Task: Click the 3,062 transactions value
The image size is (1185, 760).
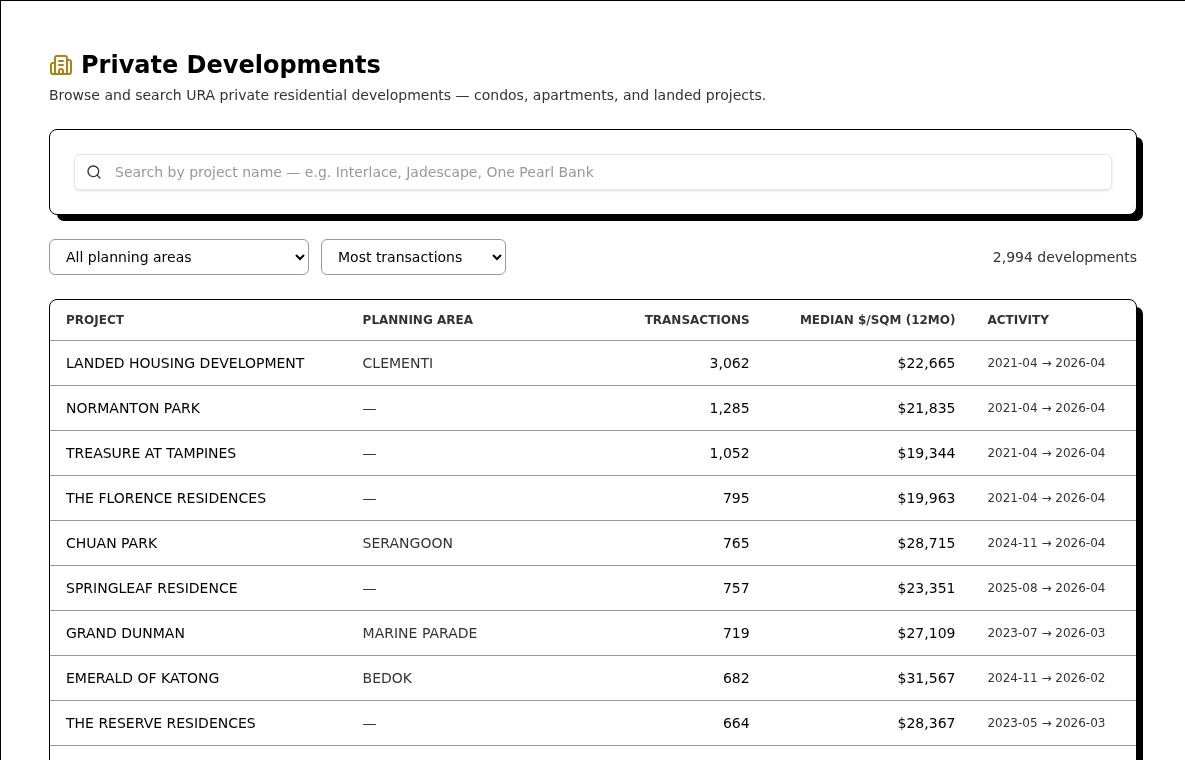Action: click(x=729, y=363)
